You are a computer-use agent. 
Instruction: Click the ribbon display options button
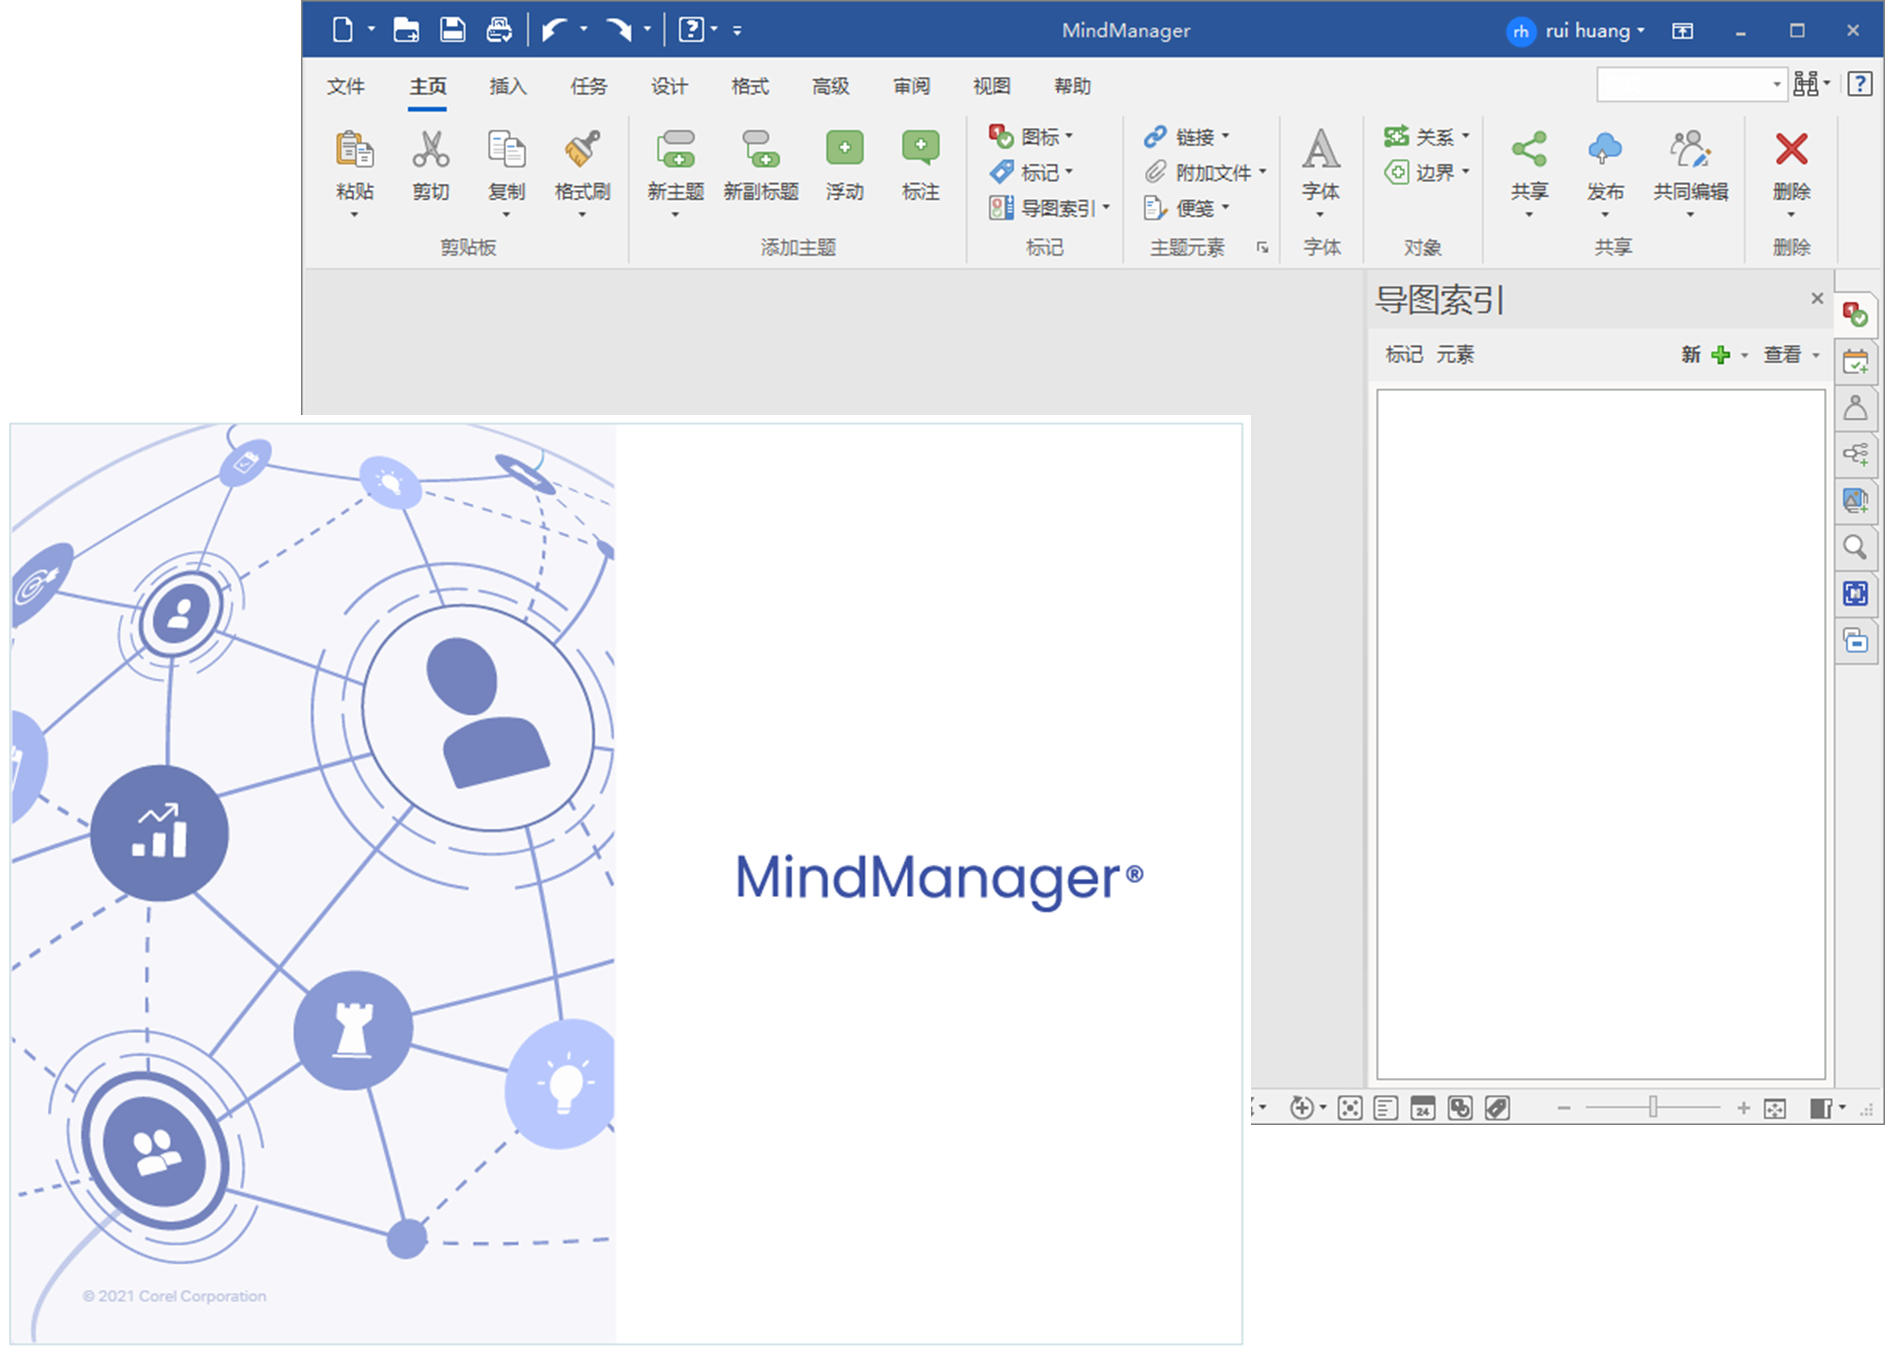[x=1683, y=31]
